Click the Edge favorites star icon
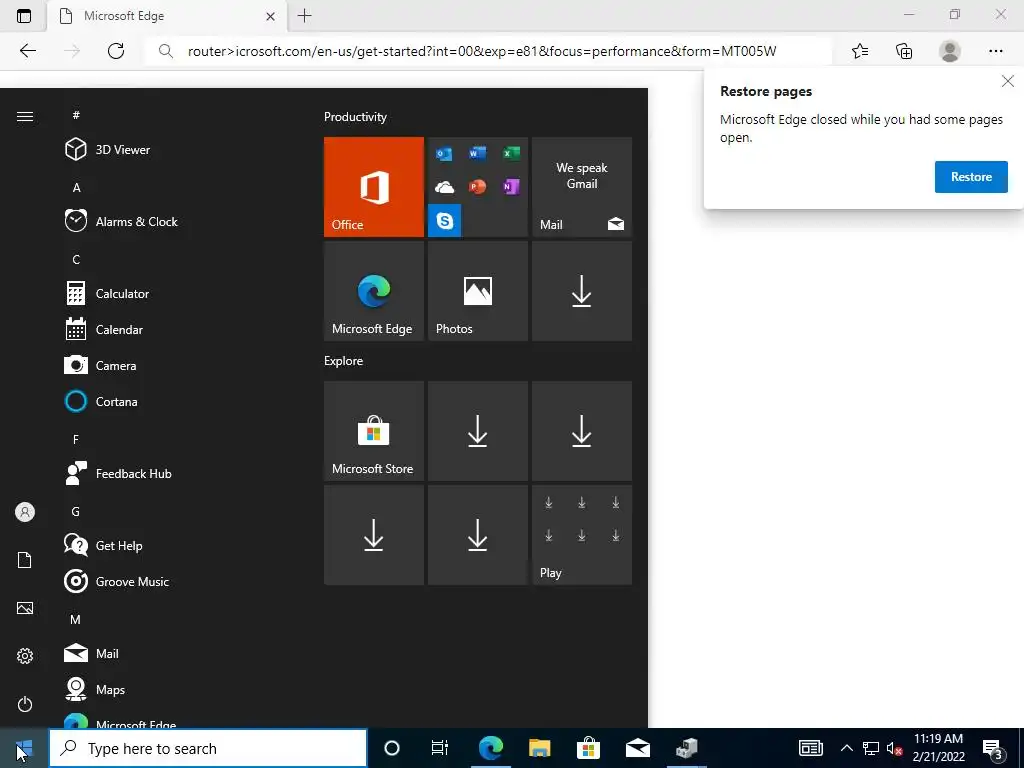This screenshot has width=1024, height=768. 860,51
